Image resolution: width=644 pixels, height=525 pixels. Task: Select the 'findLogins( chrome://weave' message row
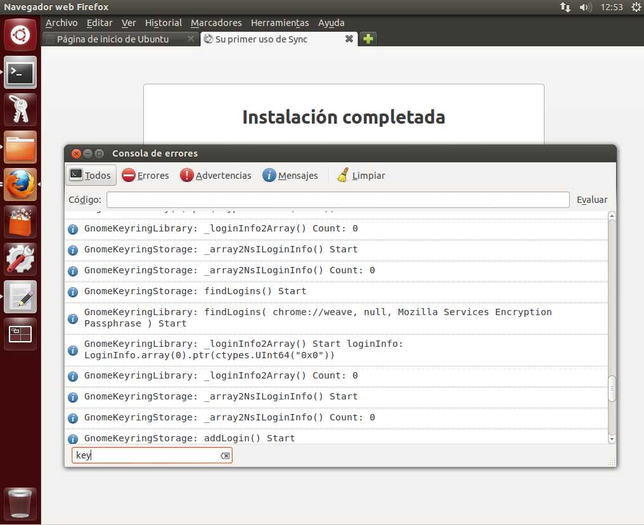click(336, 318)
